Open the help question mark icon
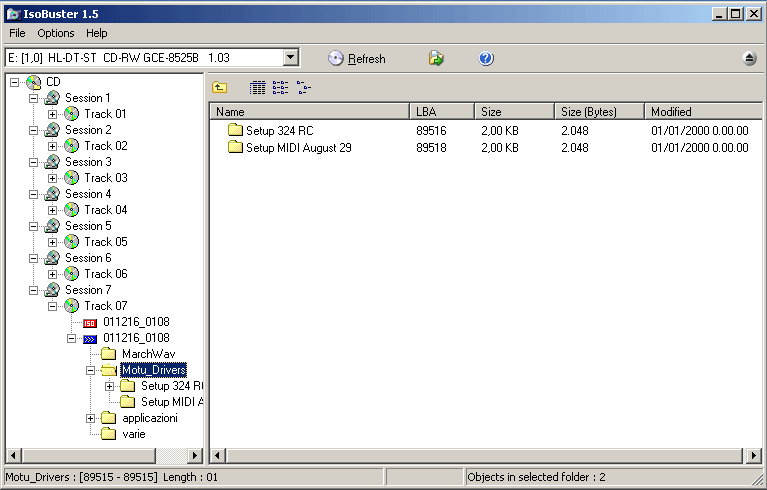The height and width of the screenshot is (490, 767). (x=486, y=59)
